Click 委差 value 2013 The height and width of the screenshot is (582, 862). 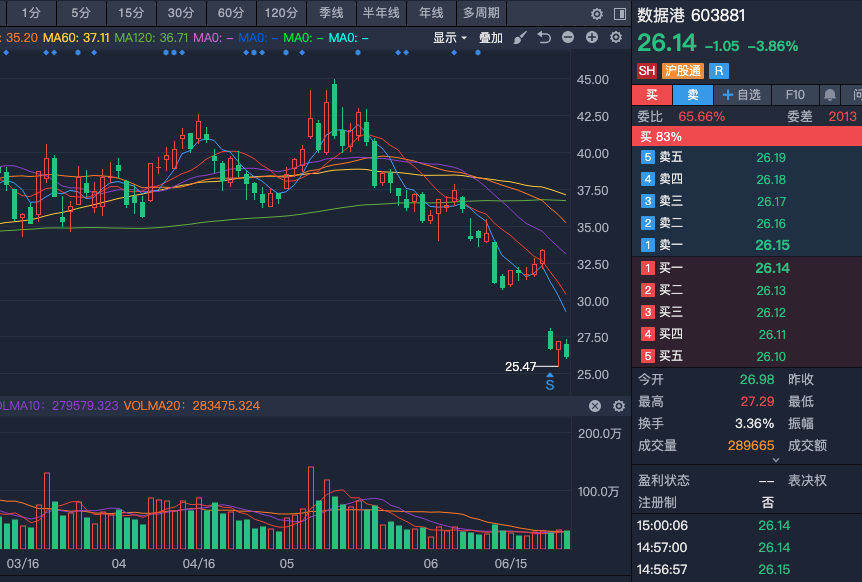[x=842, y=117]
